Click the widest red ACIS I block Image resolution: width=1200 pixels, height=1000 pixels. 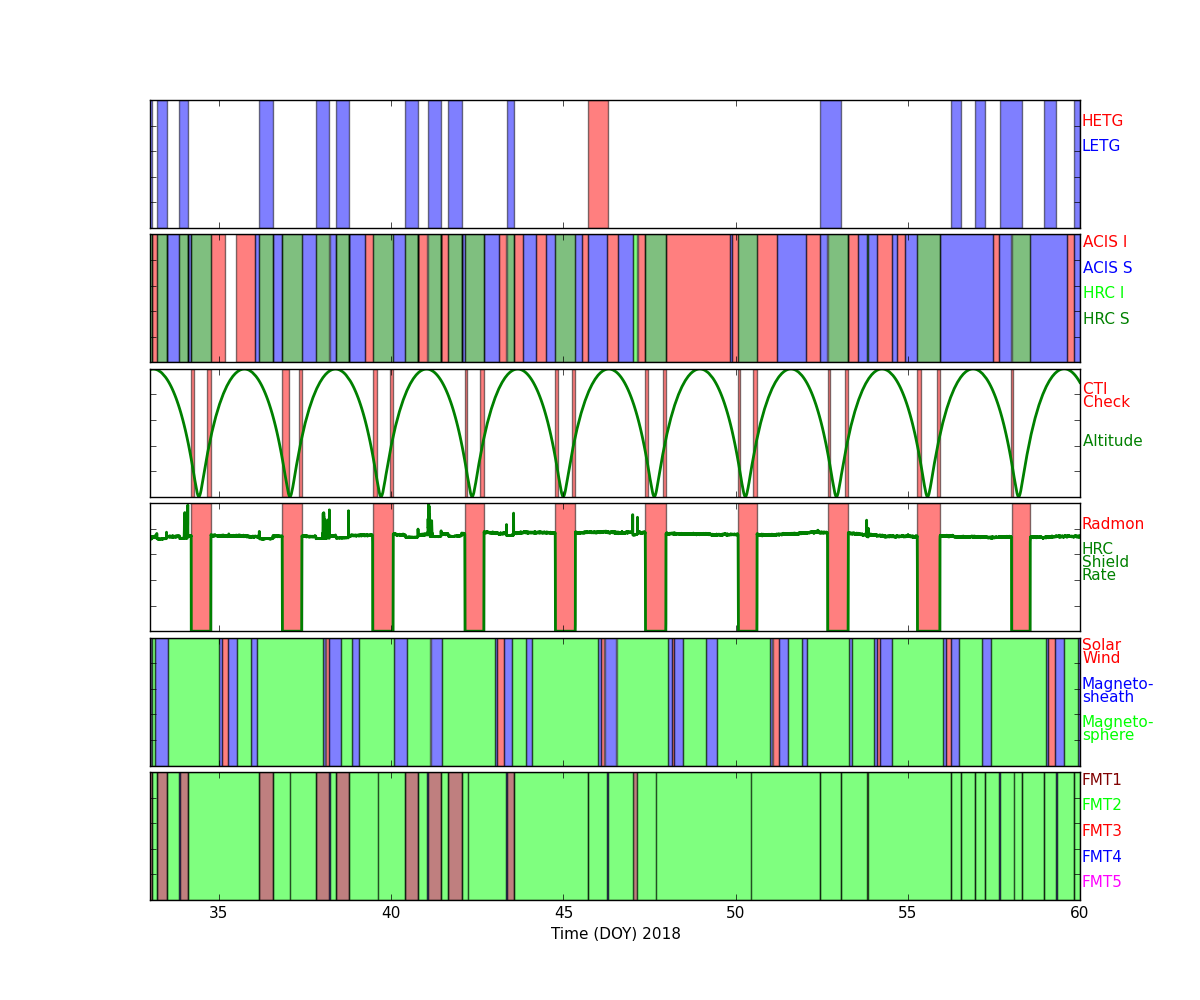pos(698,298)
